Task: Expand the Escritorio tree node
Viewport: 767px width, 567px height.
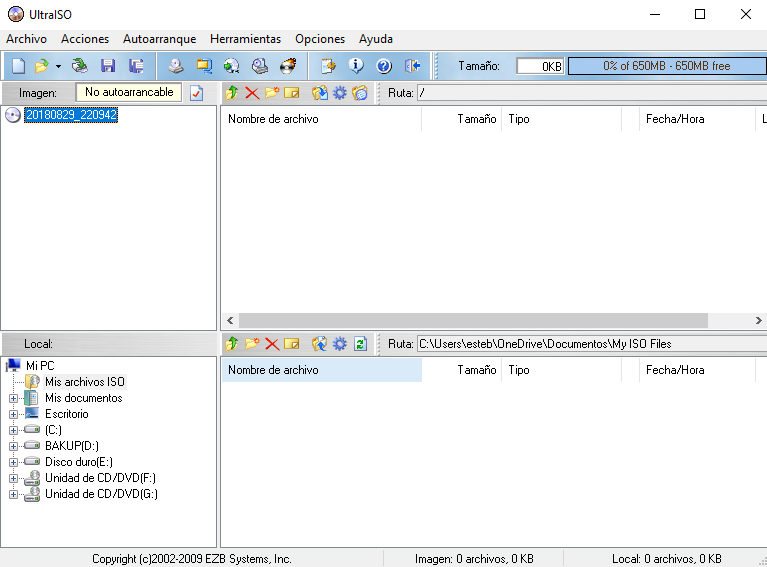Action: [13, 414]
